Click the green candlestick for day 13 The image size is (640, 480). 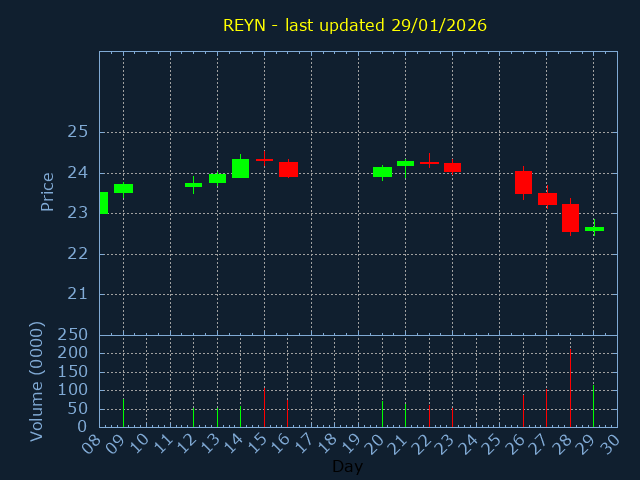[x=217, y=178]
